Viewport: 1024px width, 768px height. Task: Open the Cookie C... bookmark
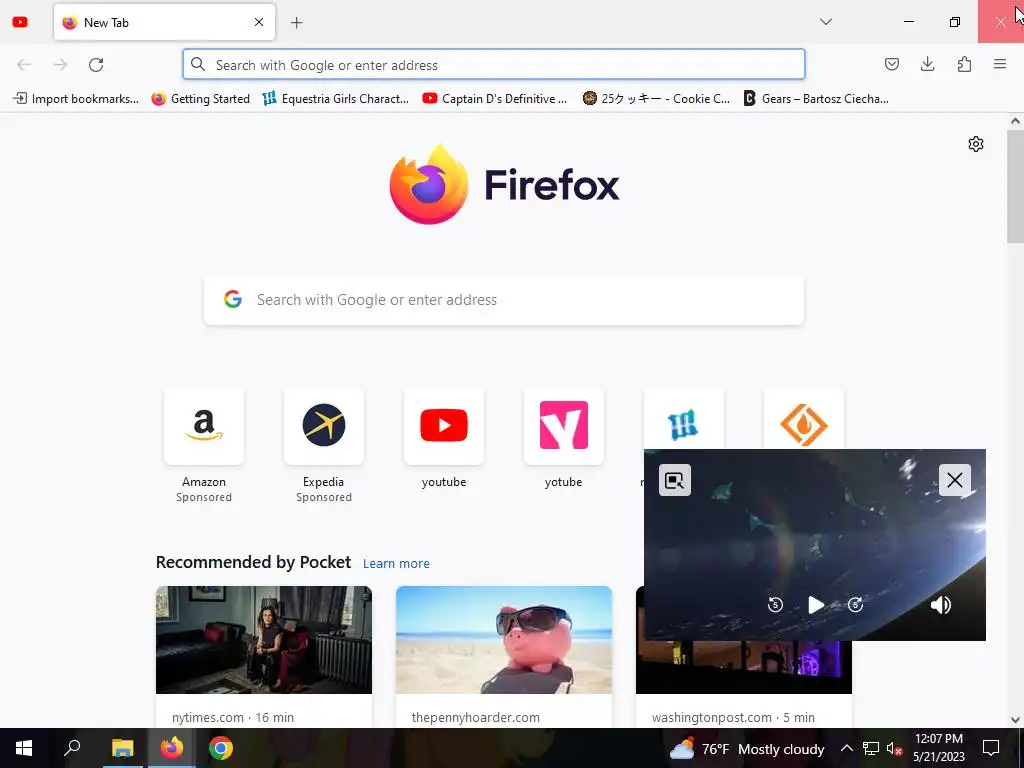pyautogui.click(x=656, y=99)
